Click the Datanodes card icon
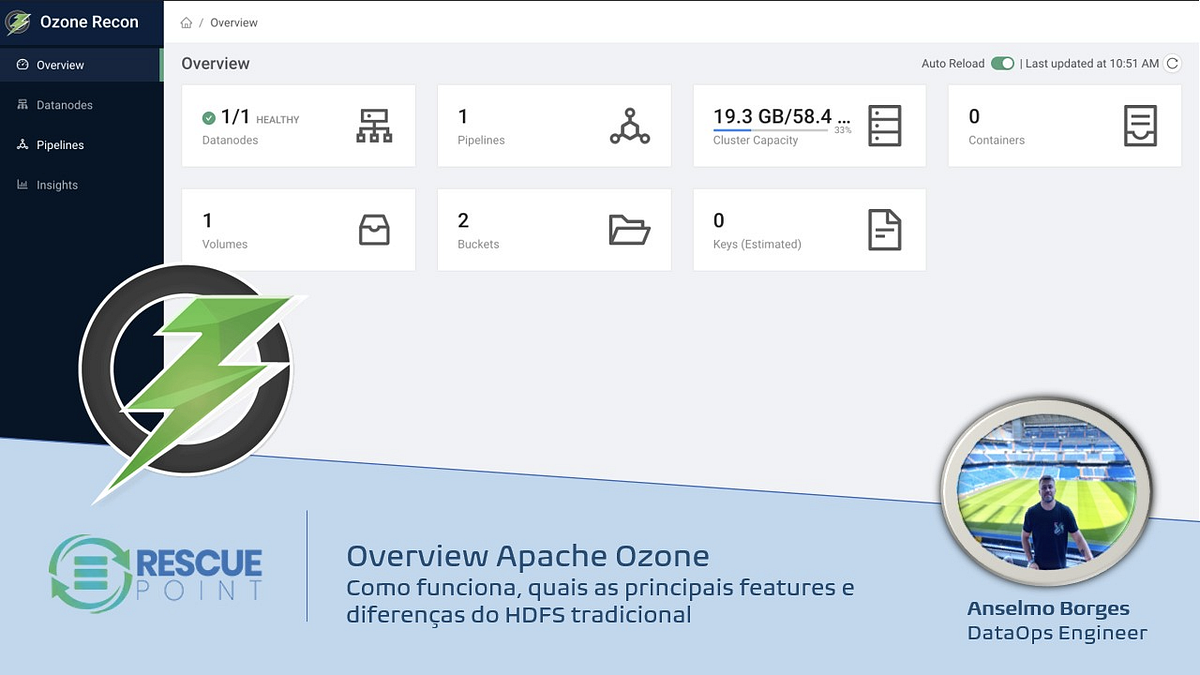This screenshot has height=675, width=1200. click(x=374, y=124)
